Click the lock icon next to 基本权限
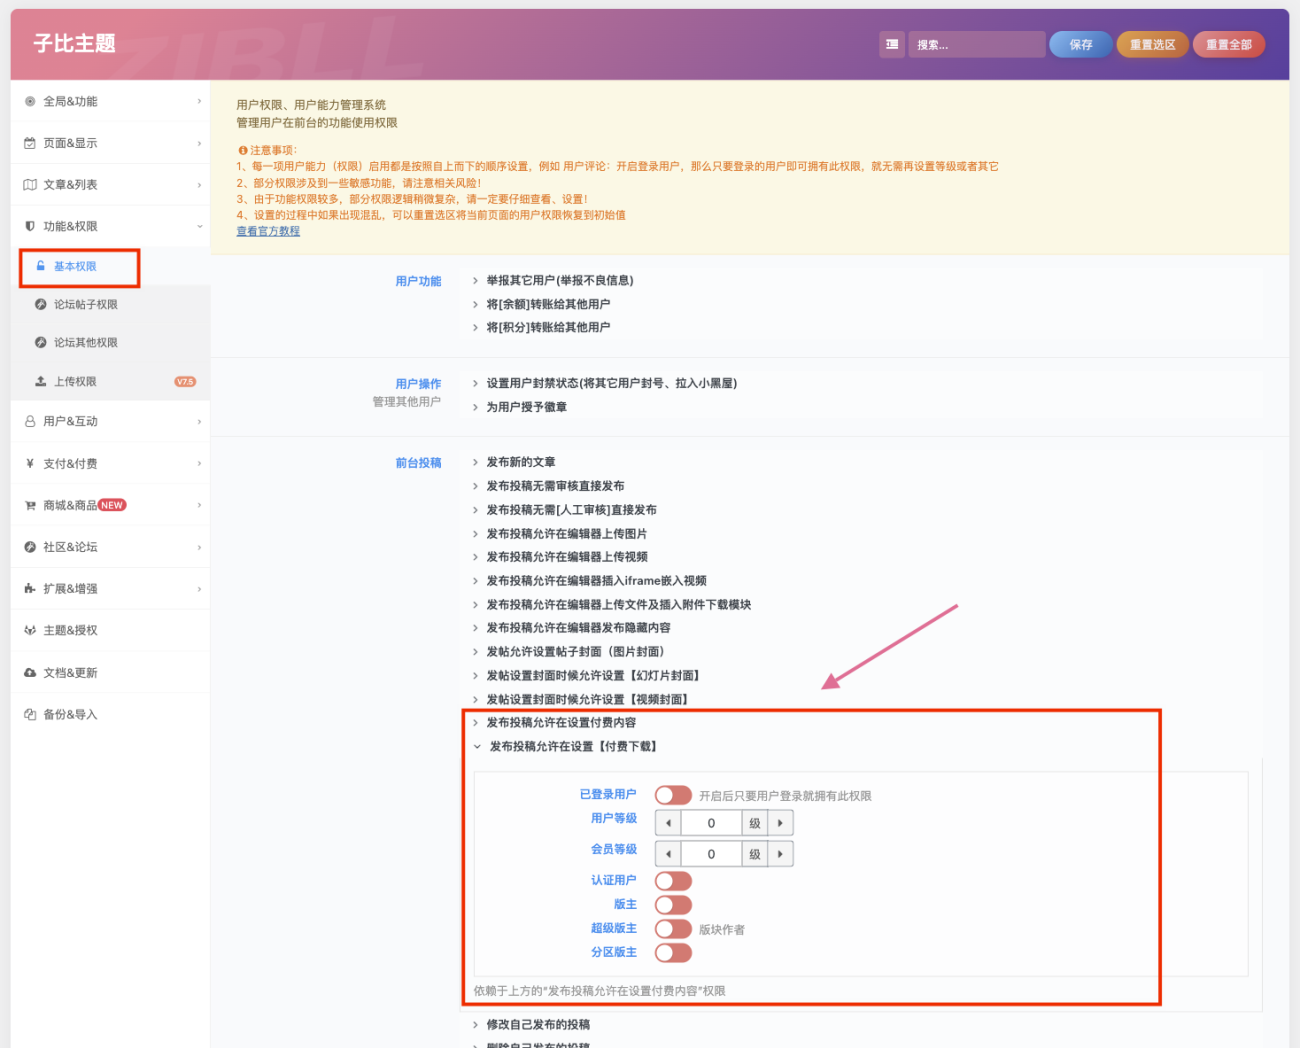This screenshot has height=1048, width=1300. tap(40, 266)
